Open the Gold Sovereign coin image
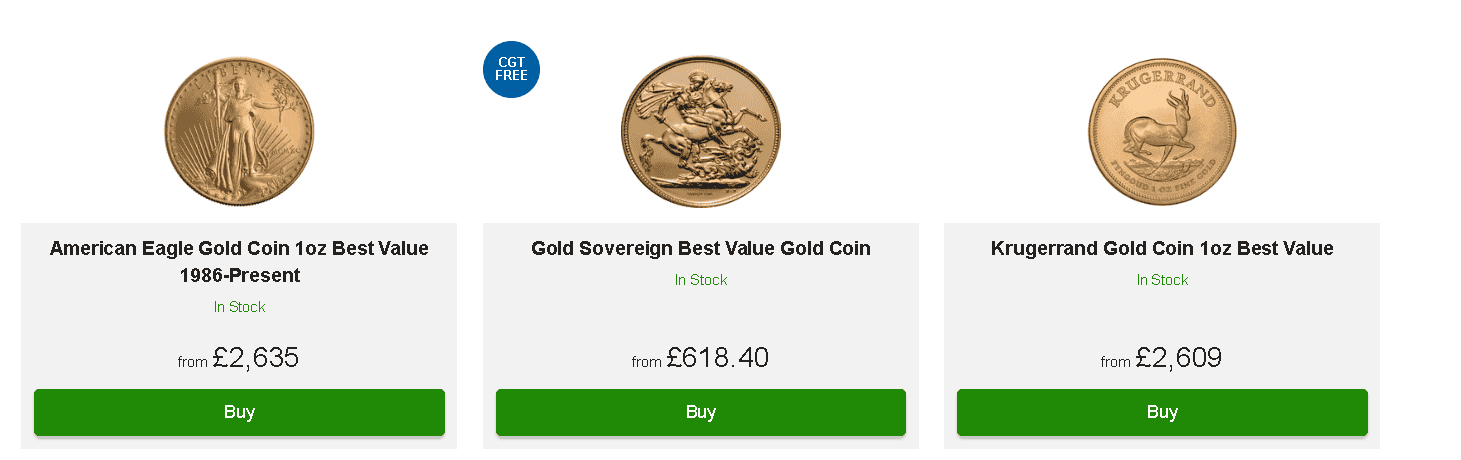The image size is (1461, 460). pyautogui.click(x=700, y=131)
